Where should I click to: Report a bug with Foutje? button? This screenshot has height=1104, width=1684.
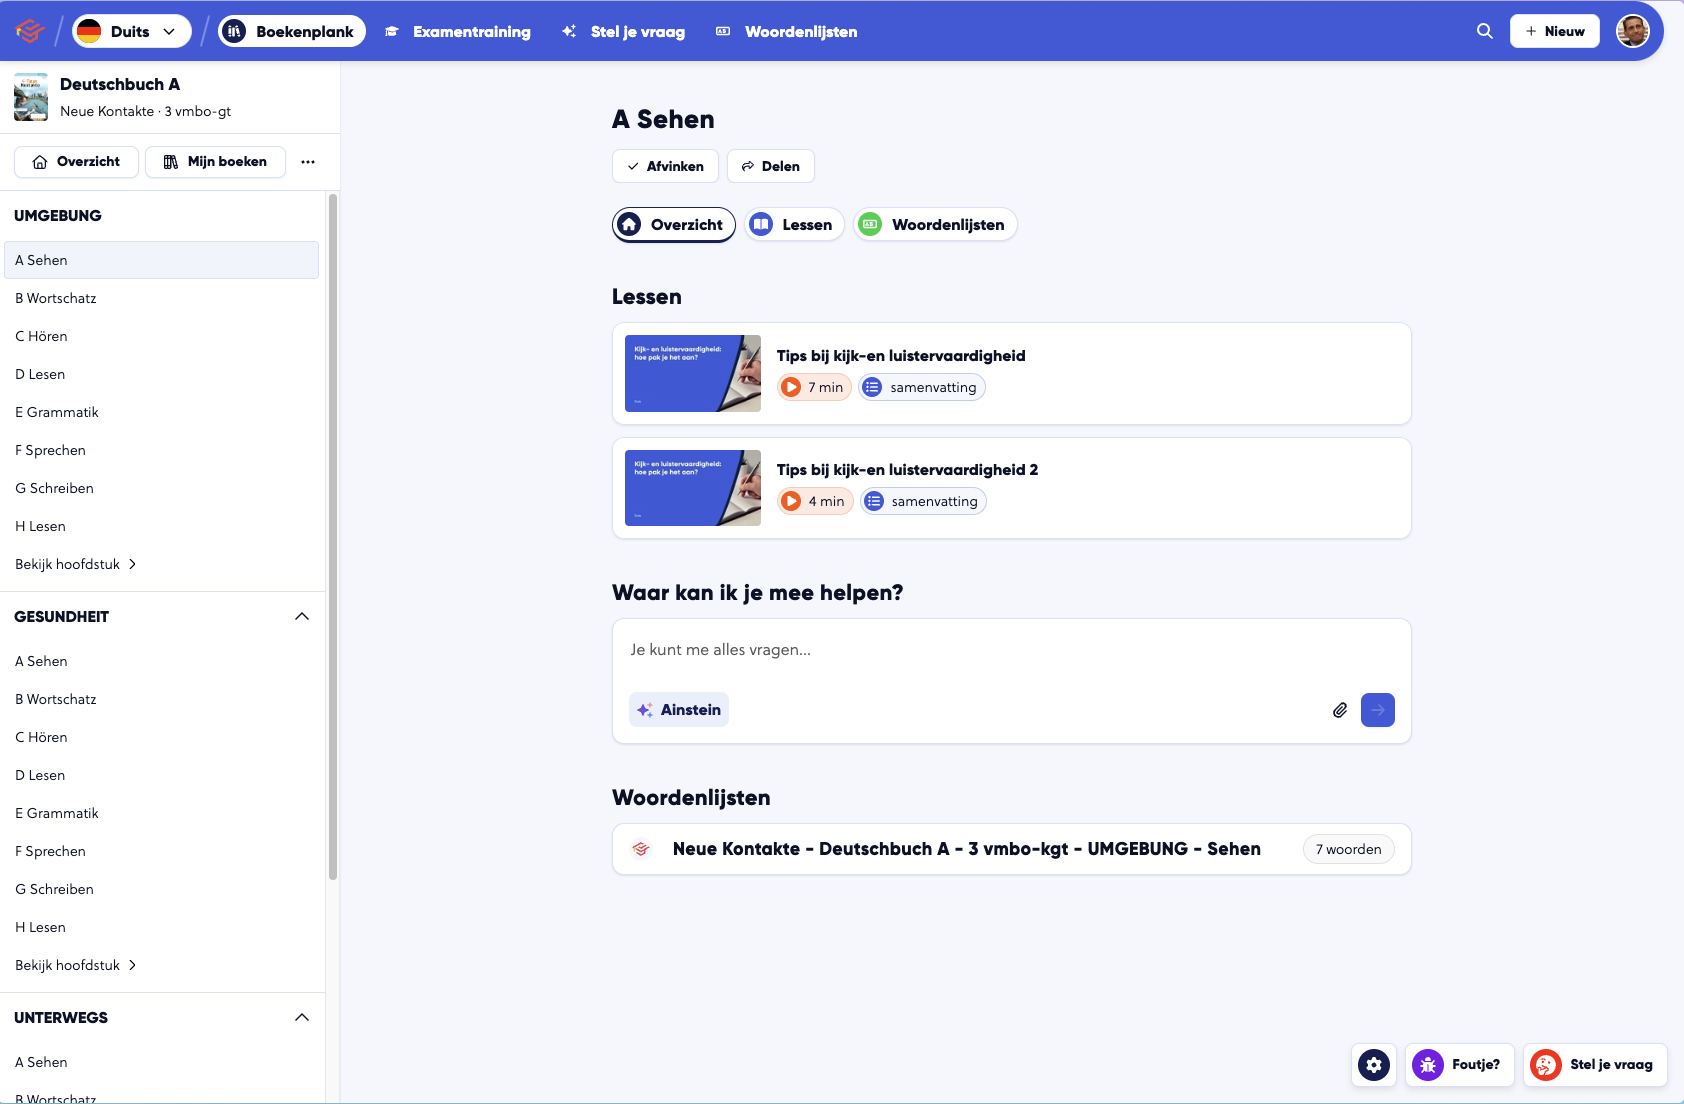[1459, 1065]
